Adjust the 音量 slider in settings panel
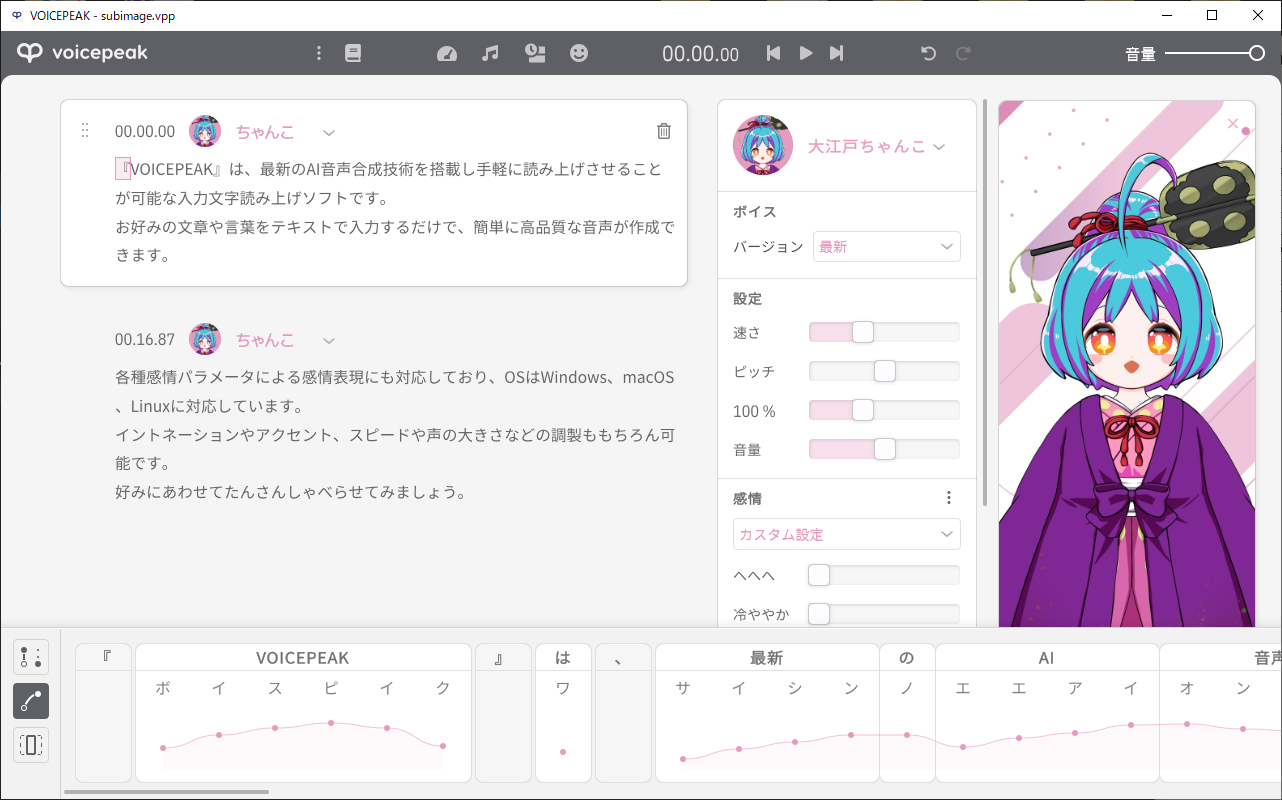Viewport: 1282px width, 800px height. 884,449
